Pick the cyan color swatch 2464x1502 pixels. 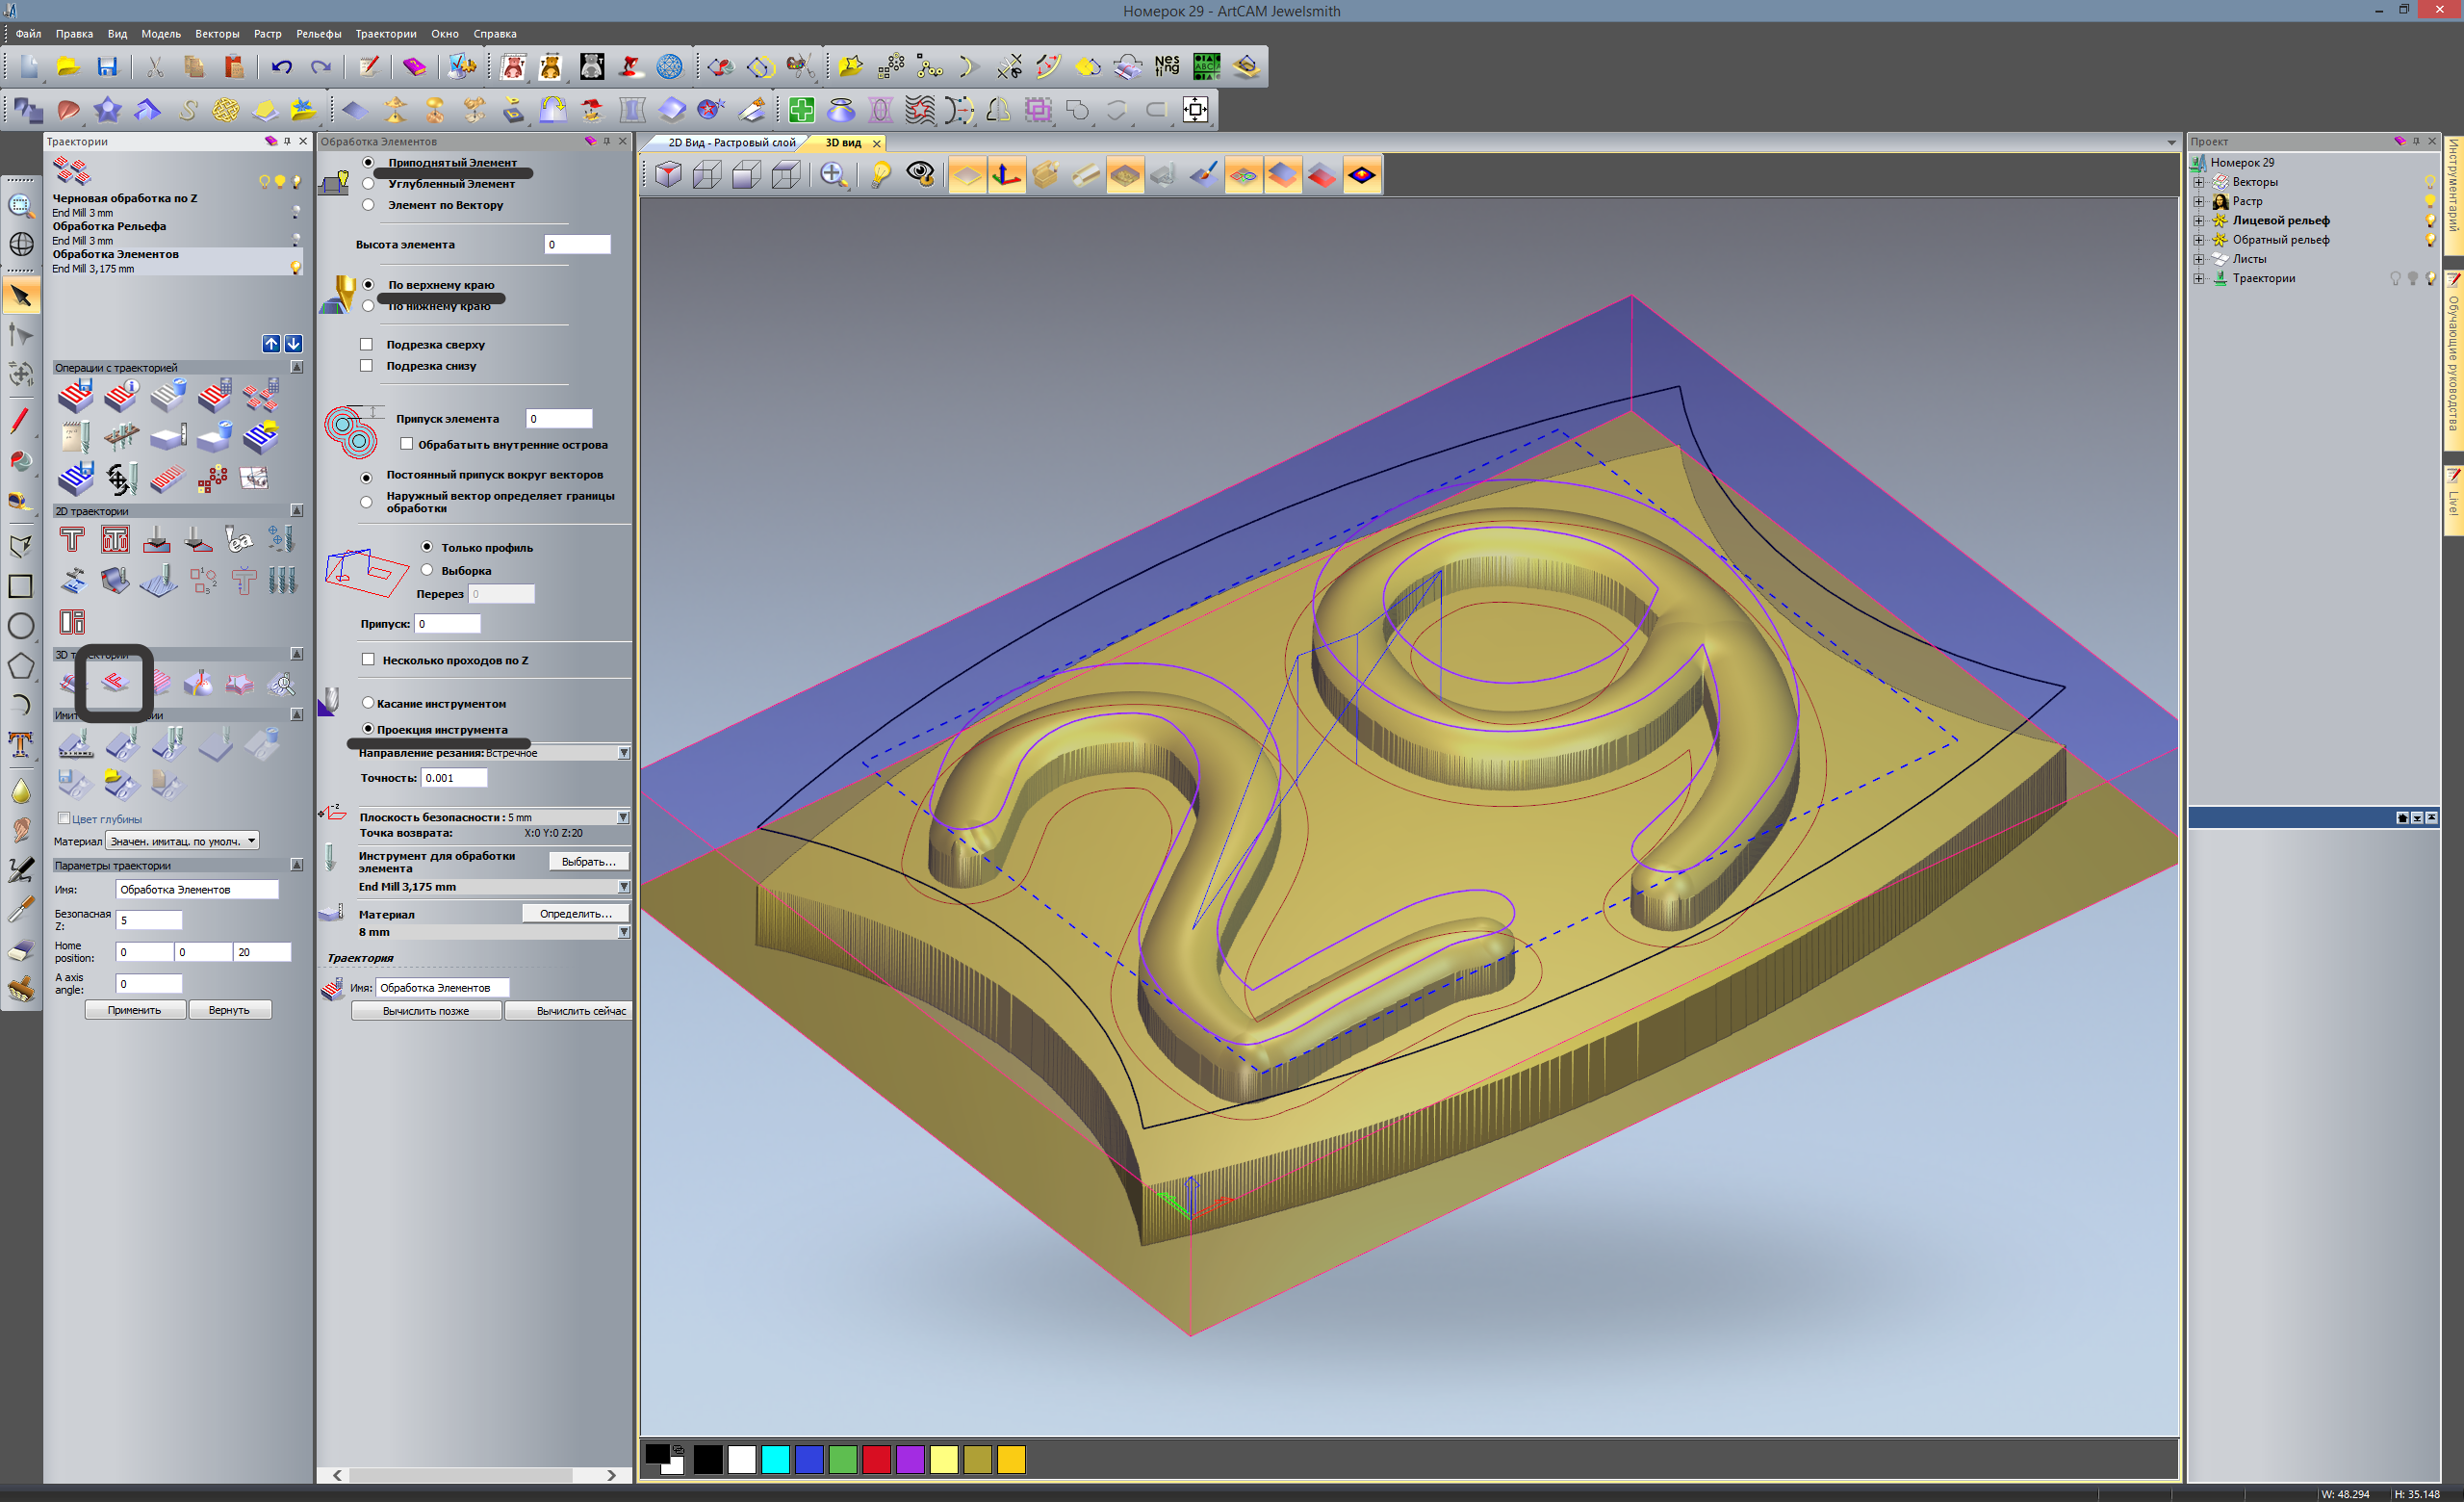(775, 1459)
